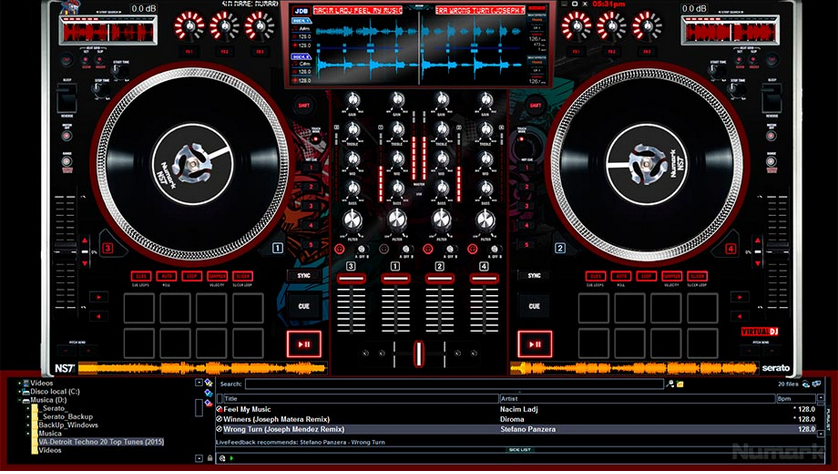
Task: Toggle headphone cue on mixer channel 2
Action: (428, 249)
